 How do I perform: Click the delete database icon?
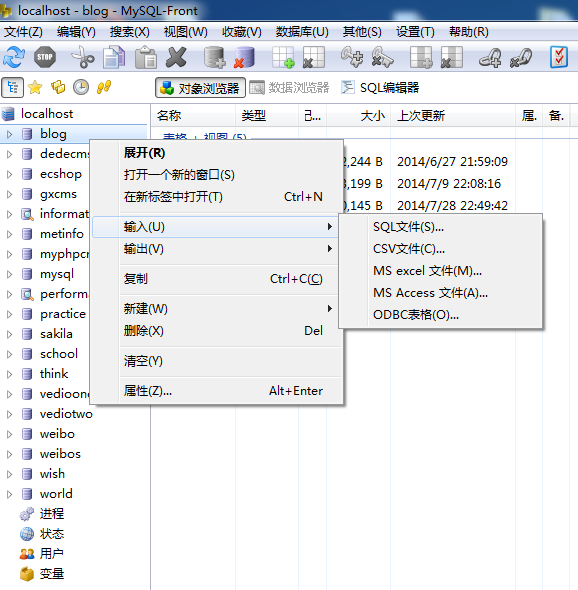pyautogui.click(x=244, y=57)
